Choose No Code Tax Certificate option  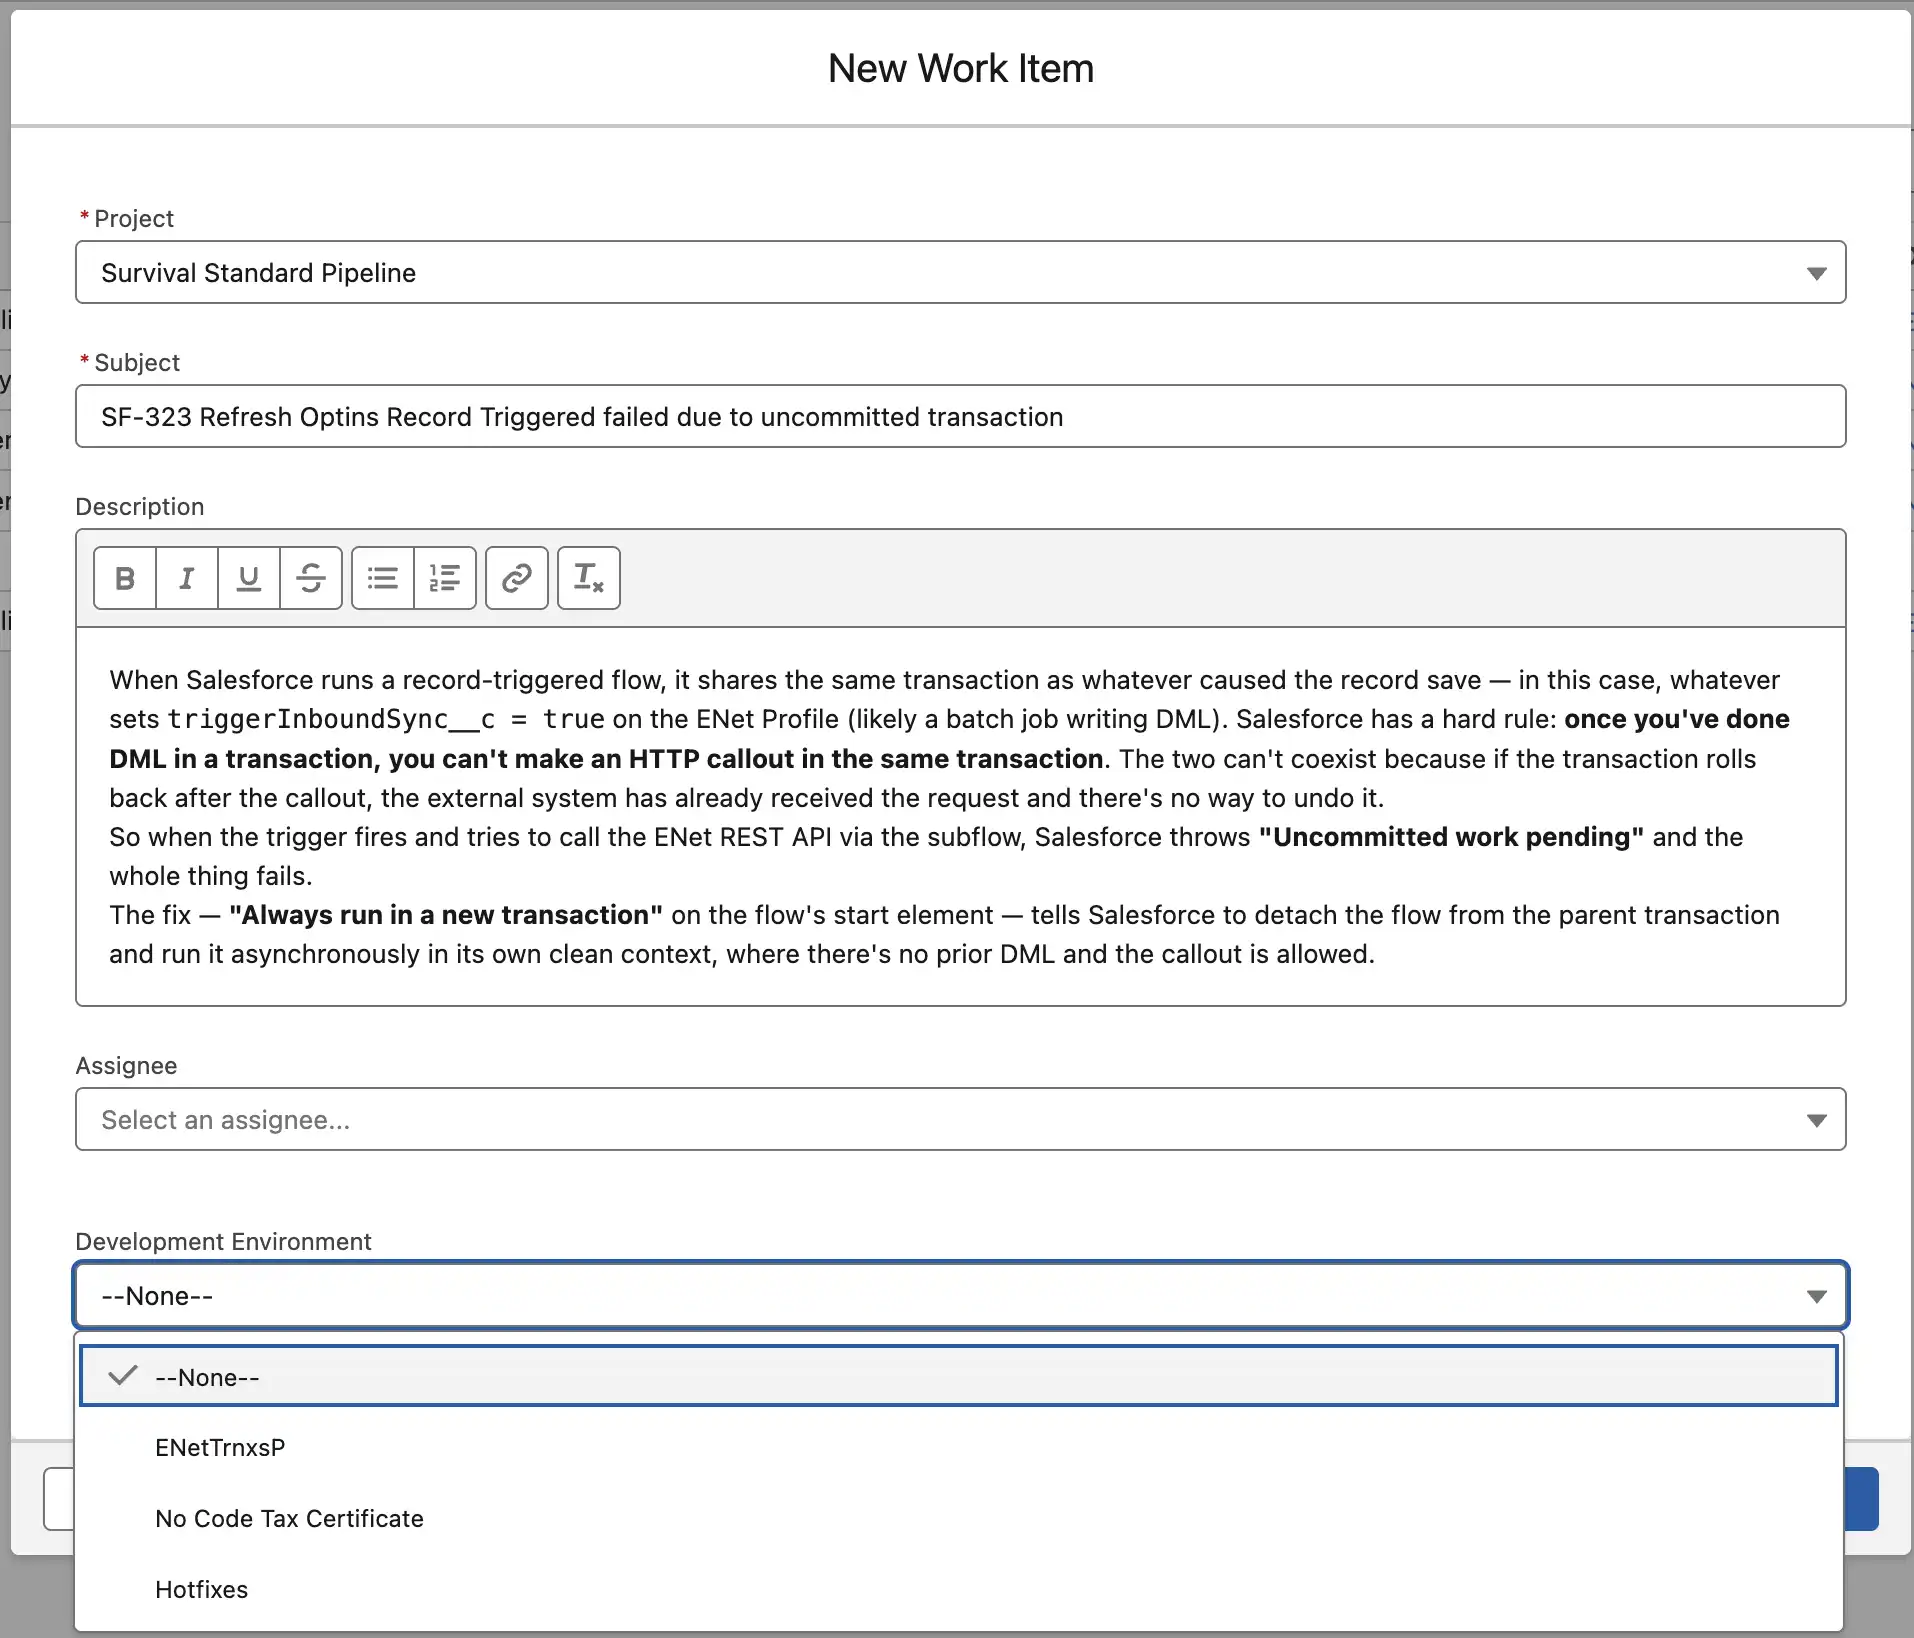coord(958,1518)
